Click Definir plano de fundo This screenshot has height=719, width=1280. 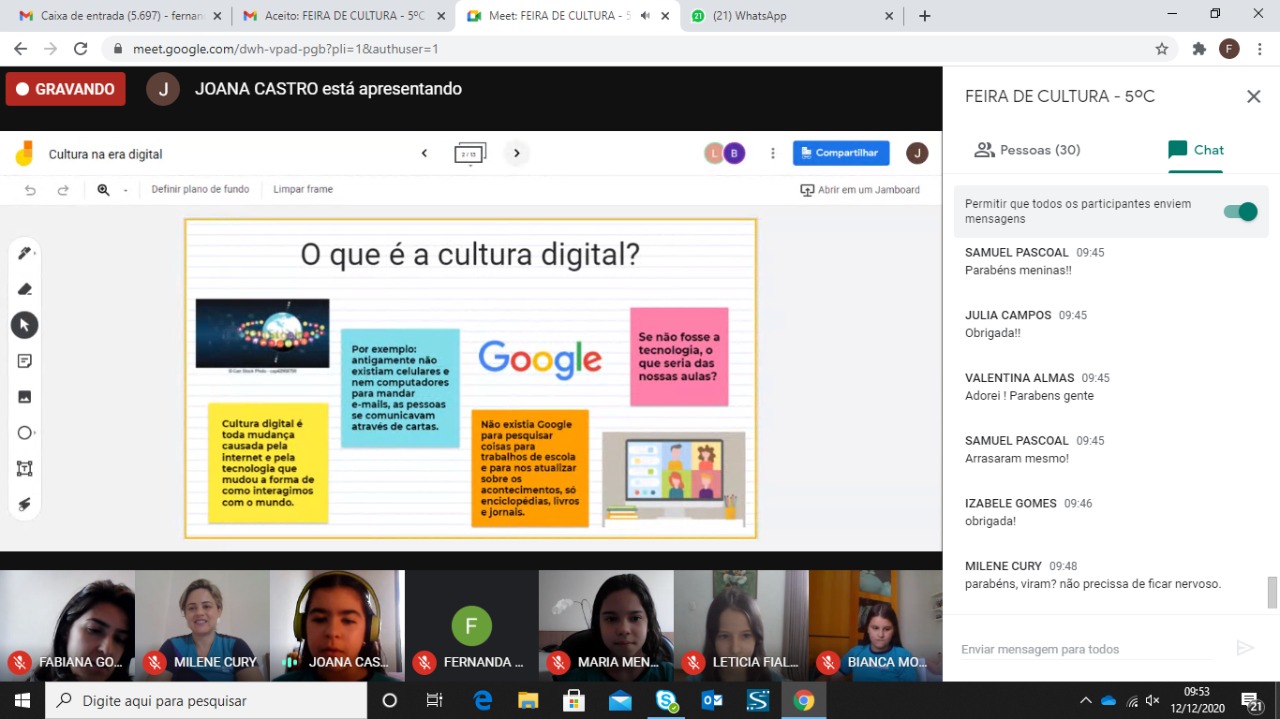tap(200, 189)
